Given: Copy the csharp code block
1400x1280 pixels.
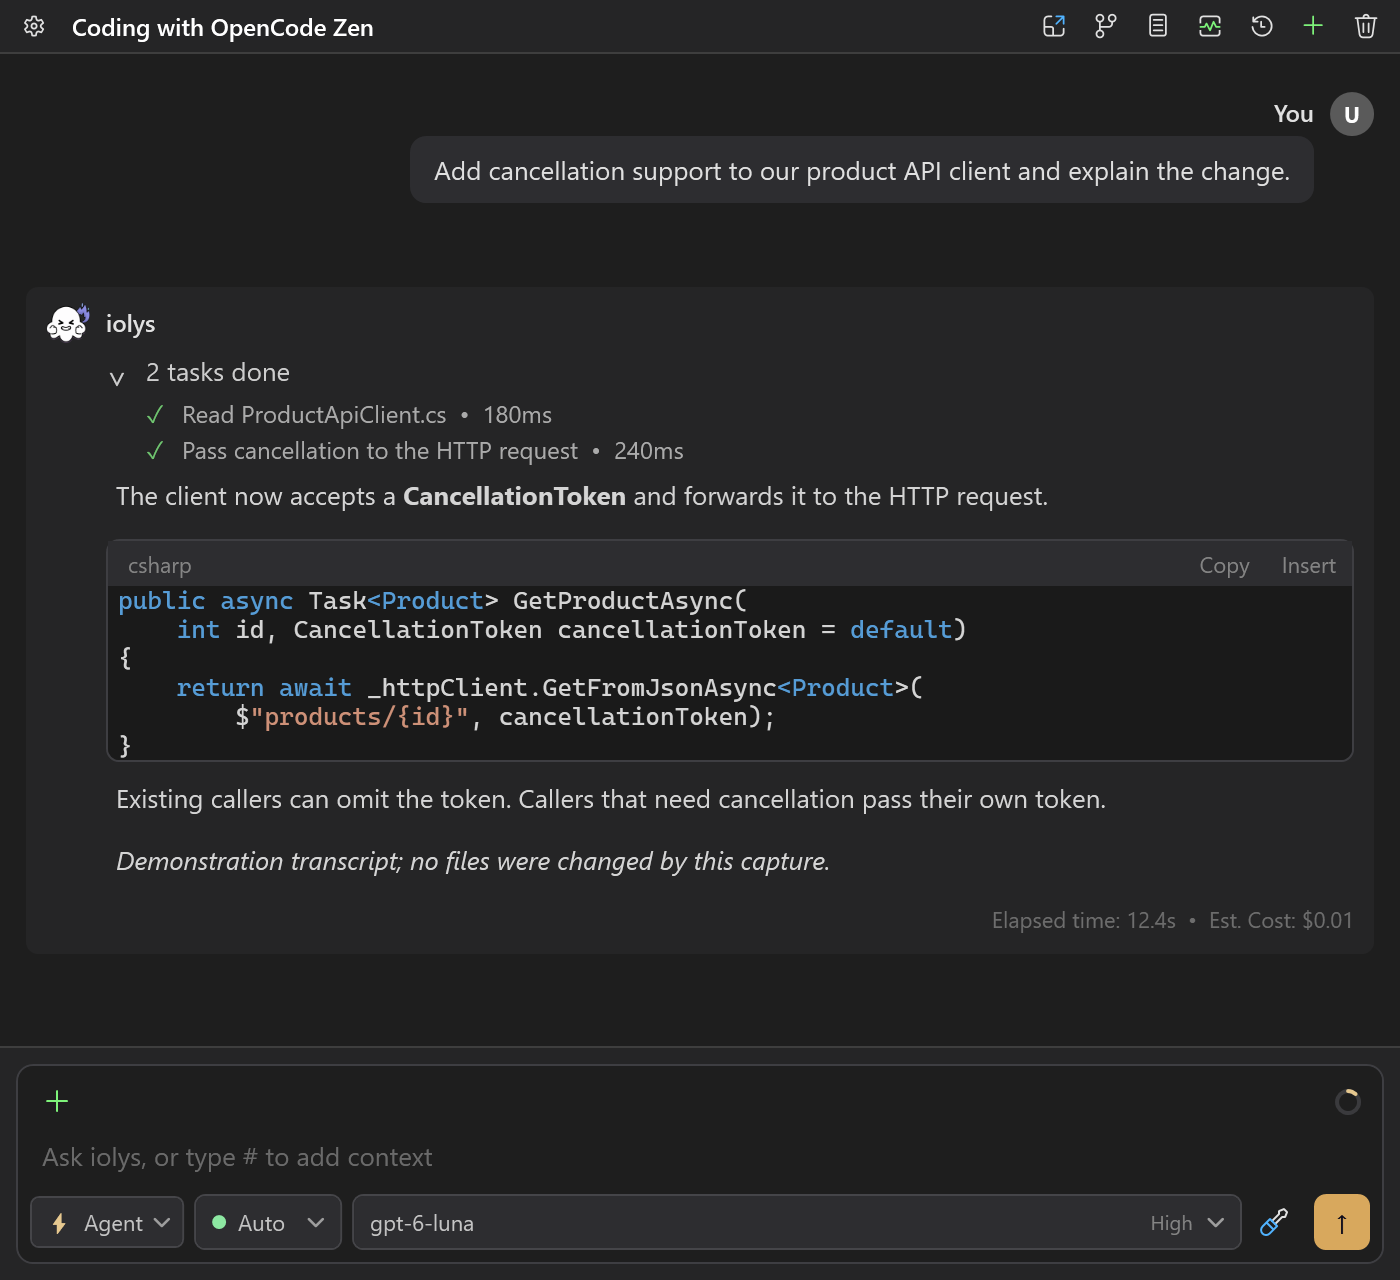Looking at the screenshot, I should tap(1224, 565).
